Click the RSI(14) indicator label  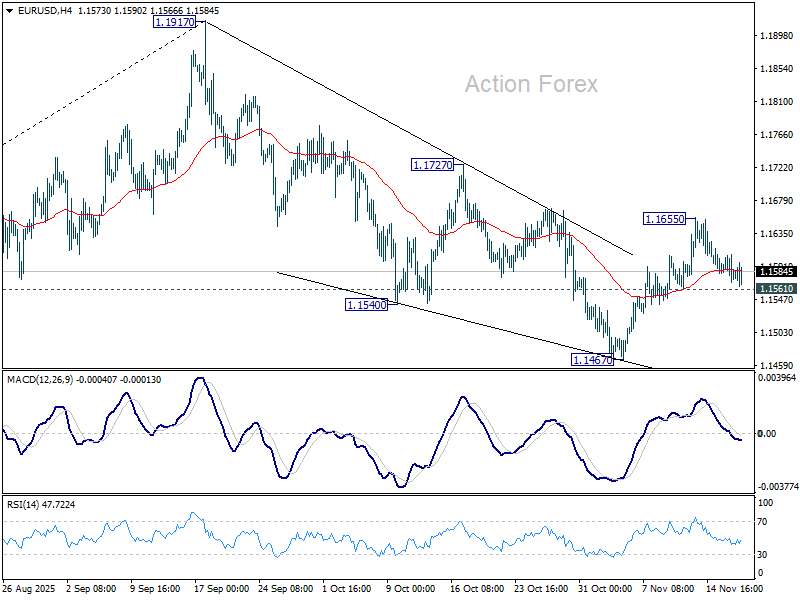[24, 504]
